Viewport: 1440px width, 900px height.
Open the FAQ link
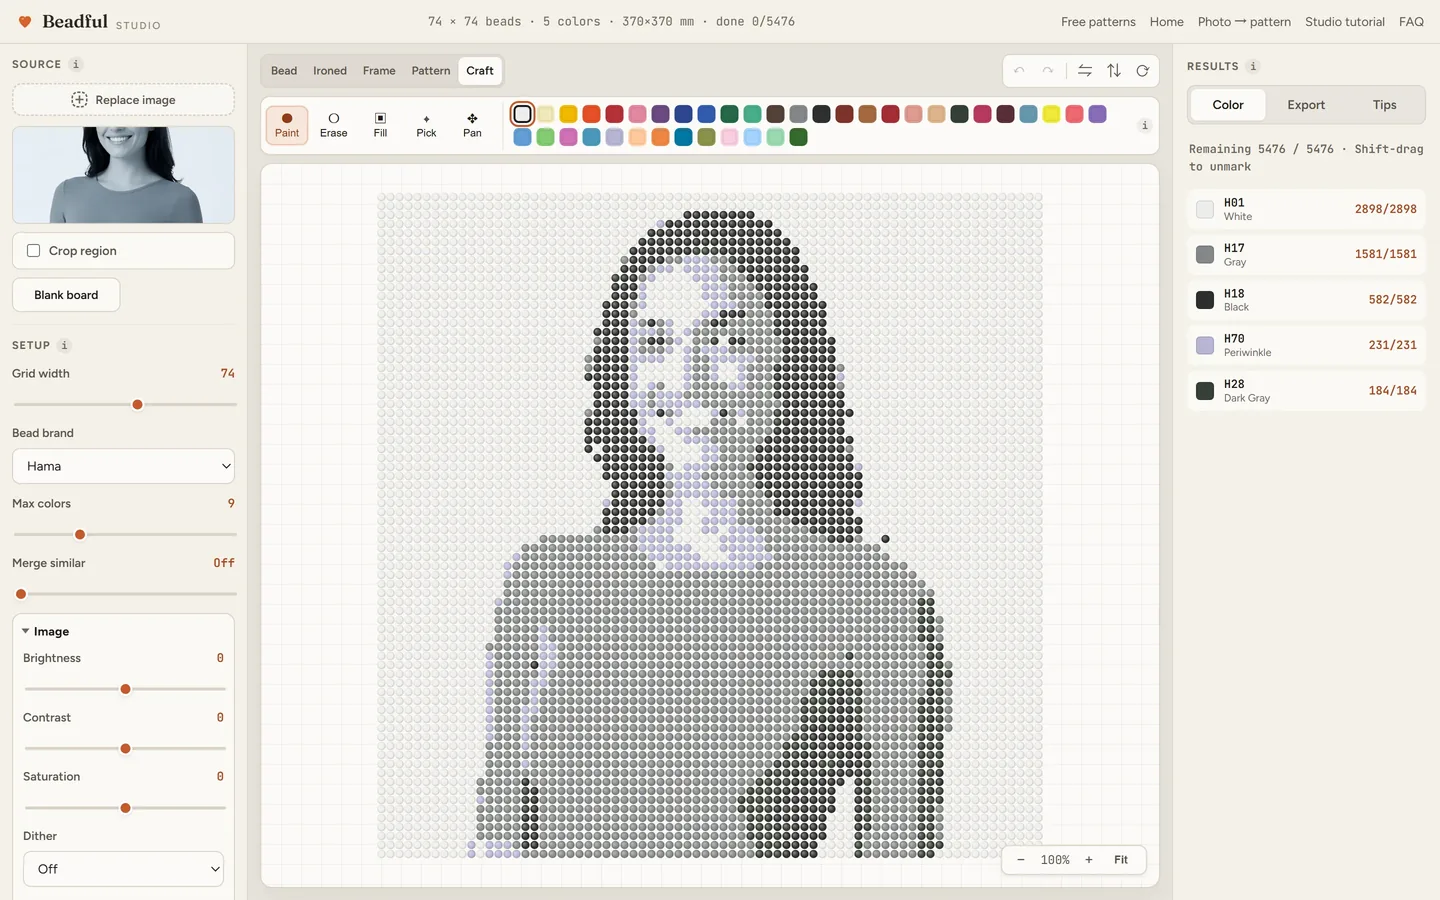pyautogui.click(x=1411, y=22)
